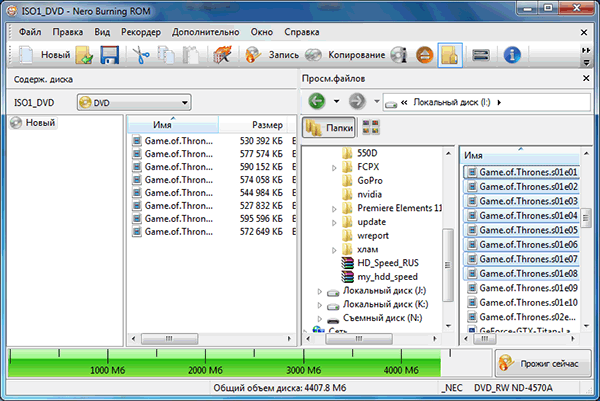Select file Game.of.Thrones.s01e01 in browser
The image size is (600, 401).
(x=522, y=172)
